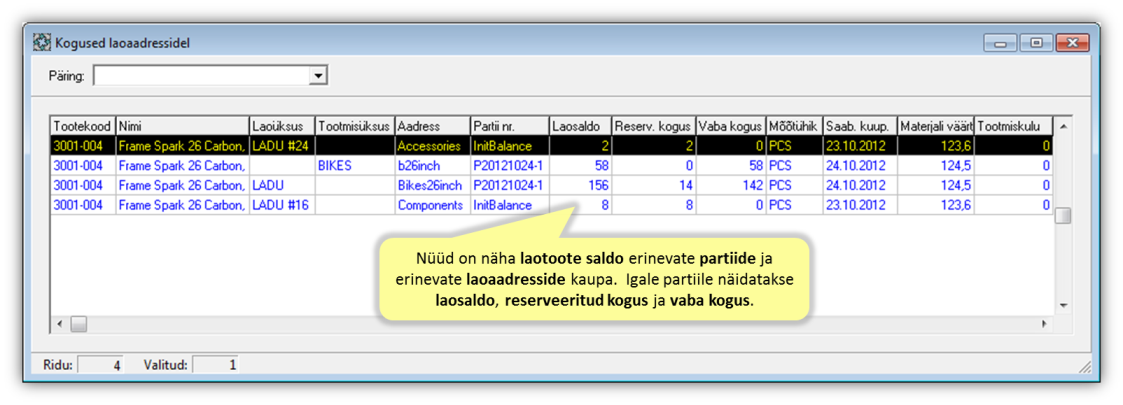
Task: Select the Components address cell
Action: pyautogui.click(x=433, y=205)
